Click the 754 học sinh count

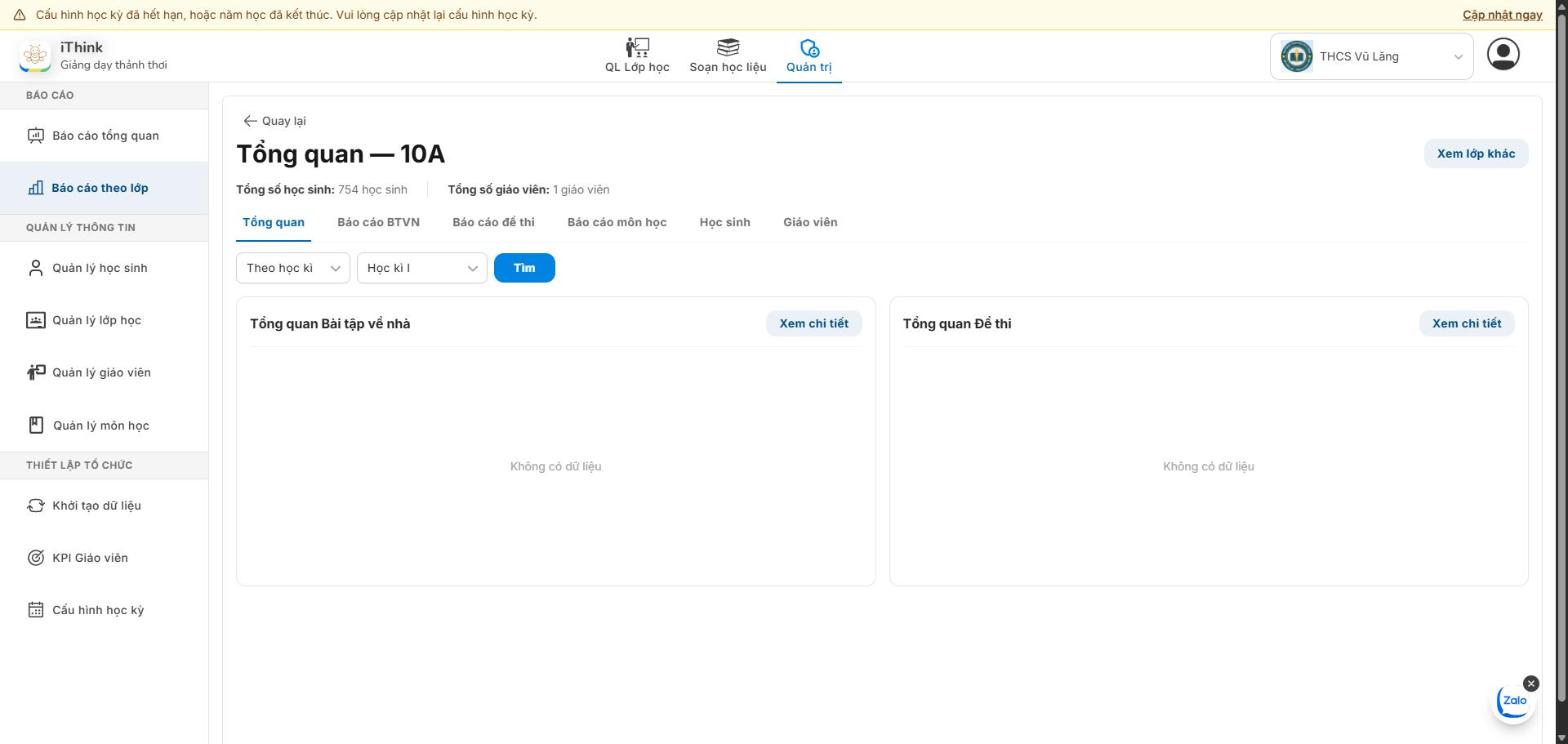pos(372,189)
